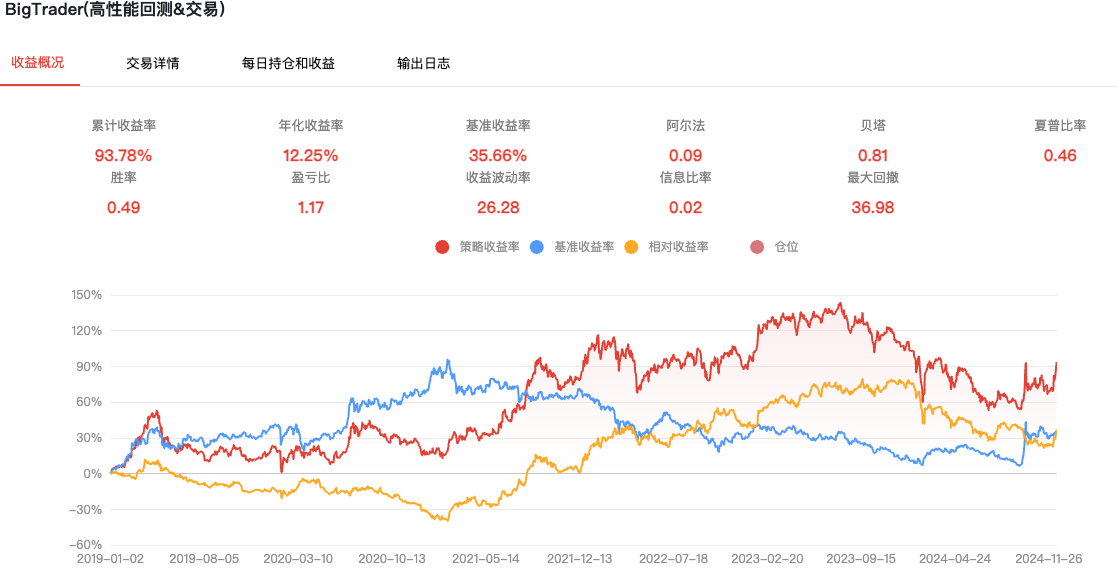Show the 仓位 series via legend label
The width and height of the screenshot is (1117, 579).
786,247
